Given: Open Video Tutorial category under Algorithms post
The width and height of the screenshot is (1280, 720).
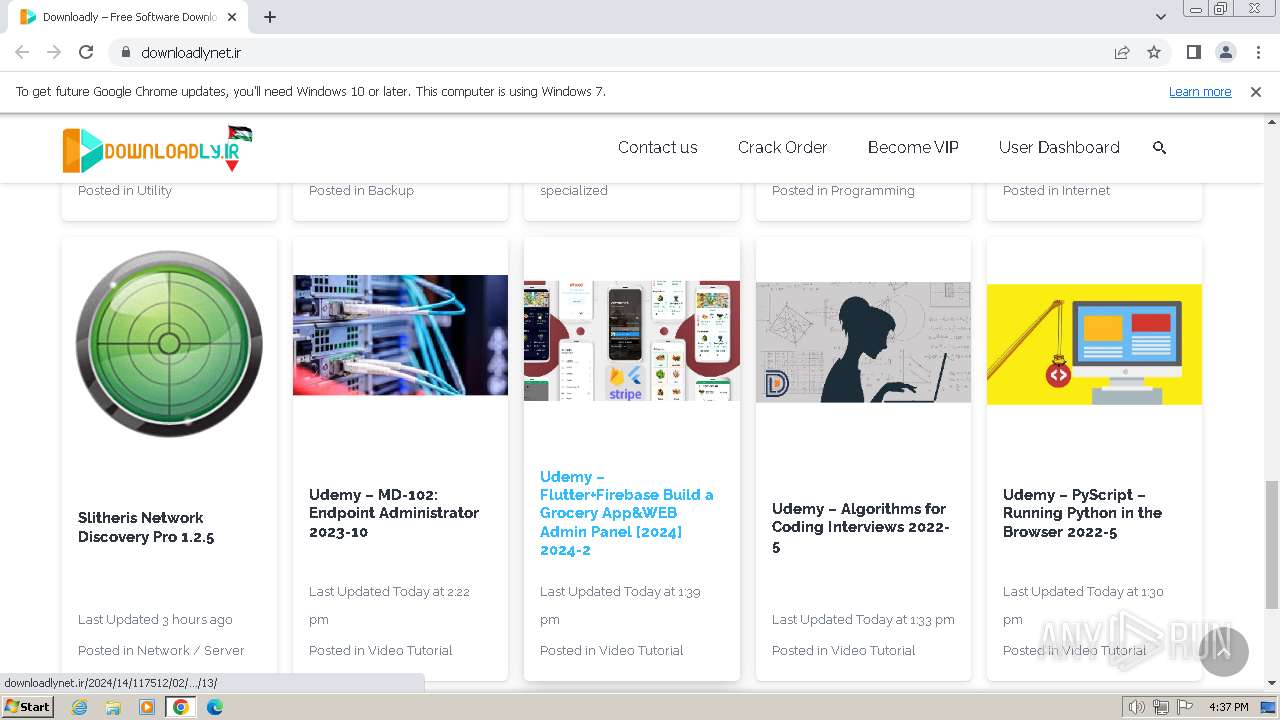Looking at the screenshot, I should point(873,650).
